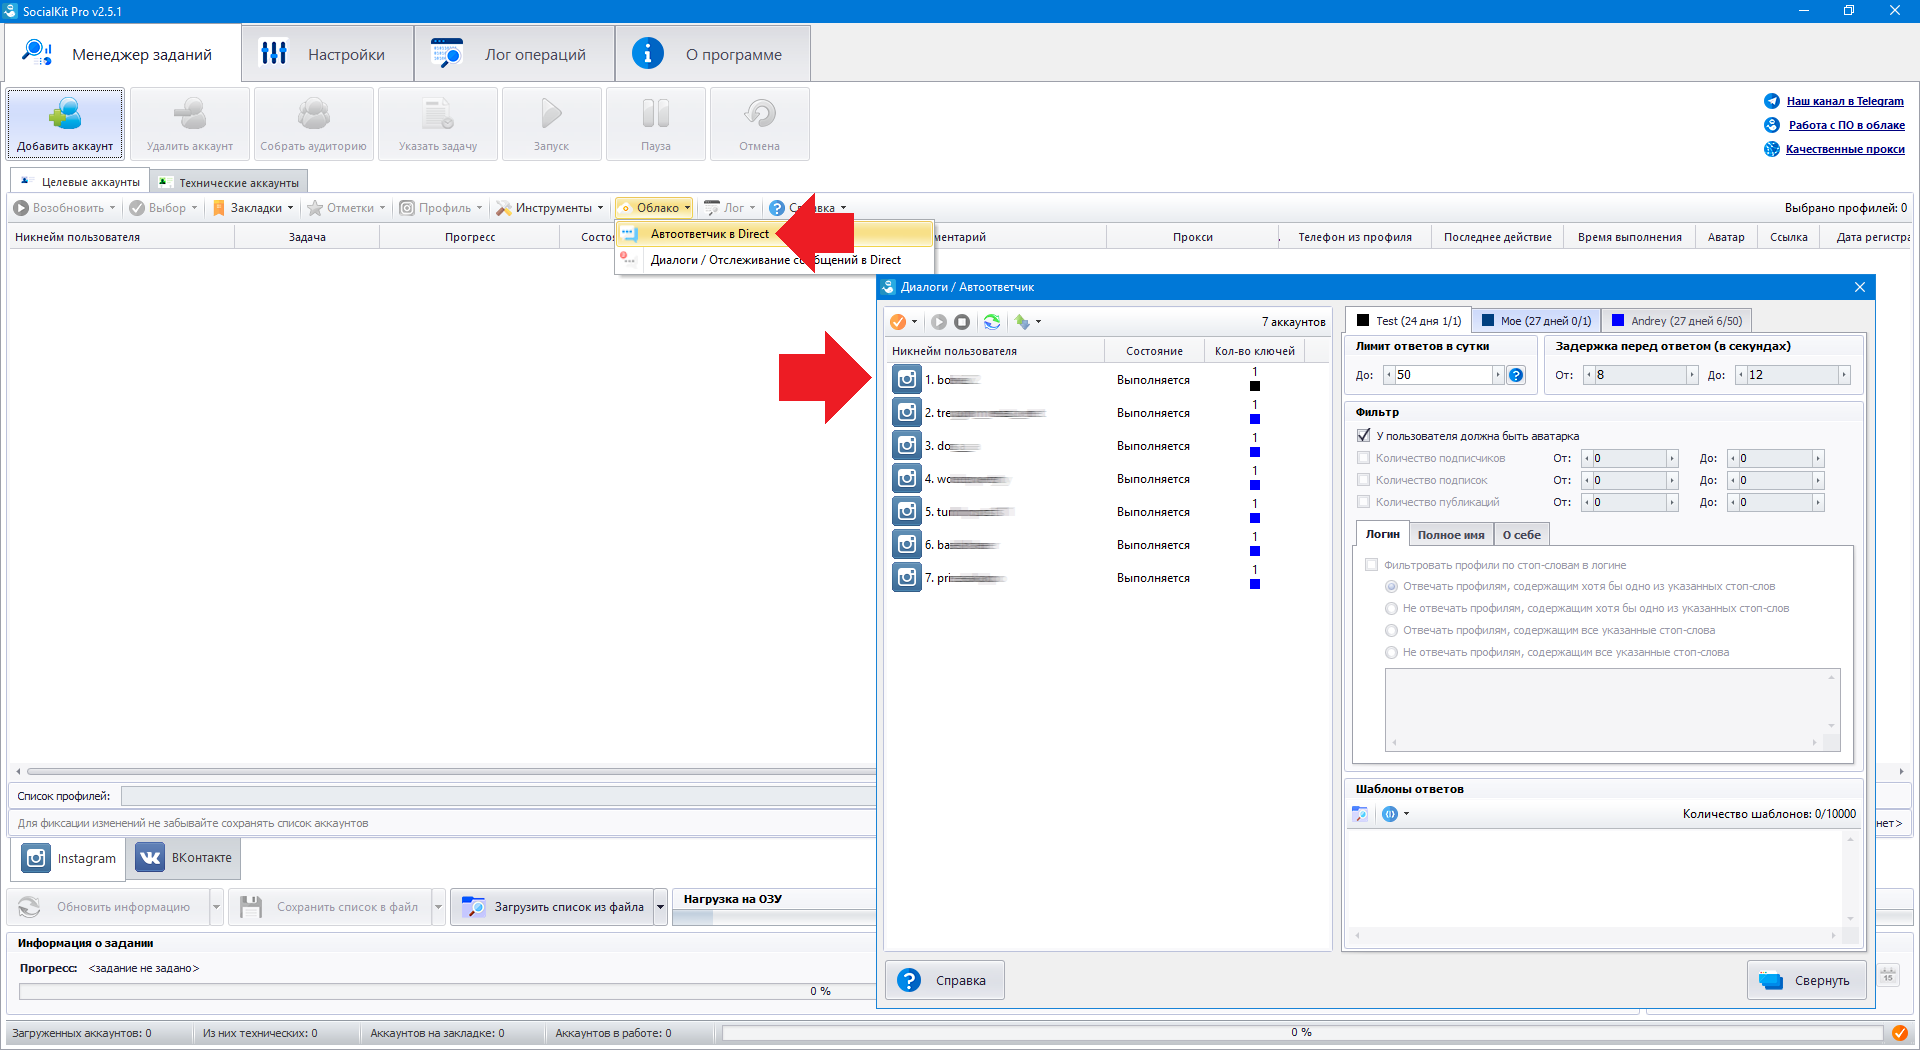
Task: Click Собрать аудиторию toolbar button
Action: click(314, 124)
